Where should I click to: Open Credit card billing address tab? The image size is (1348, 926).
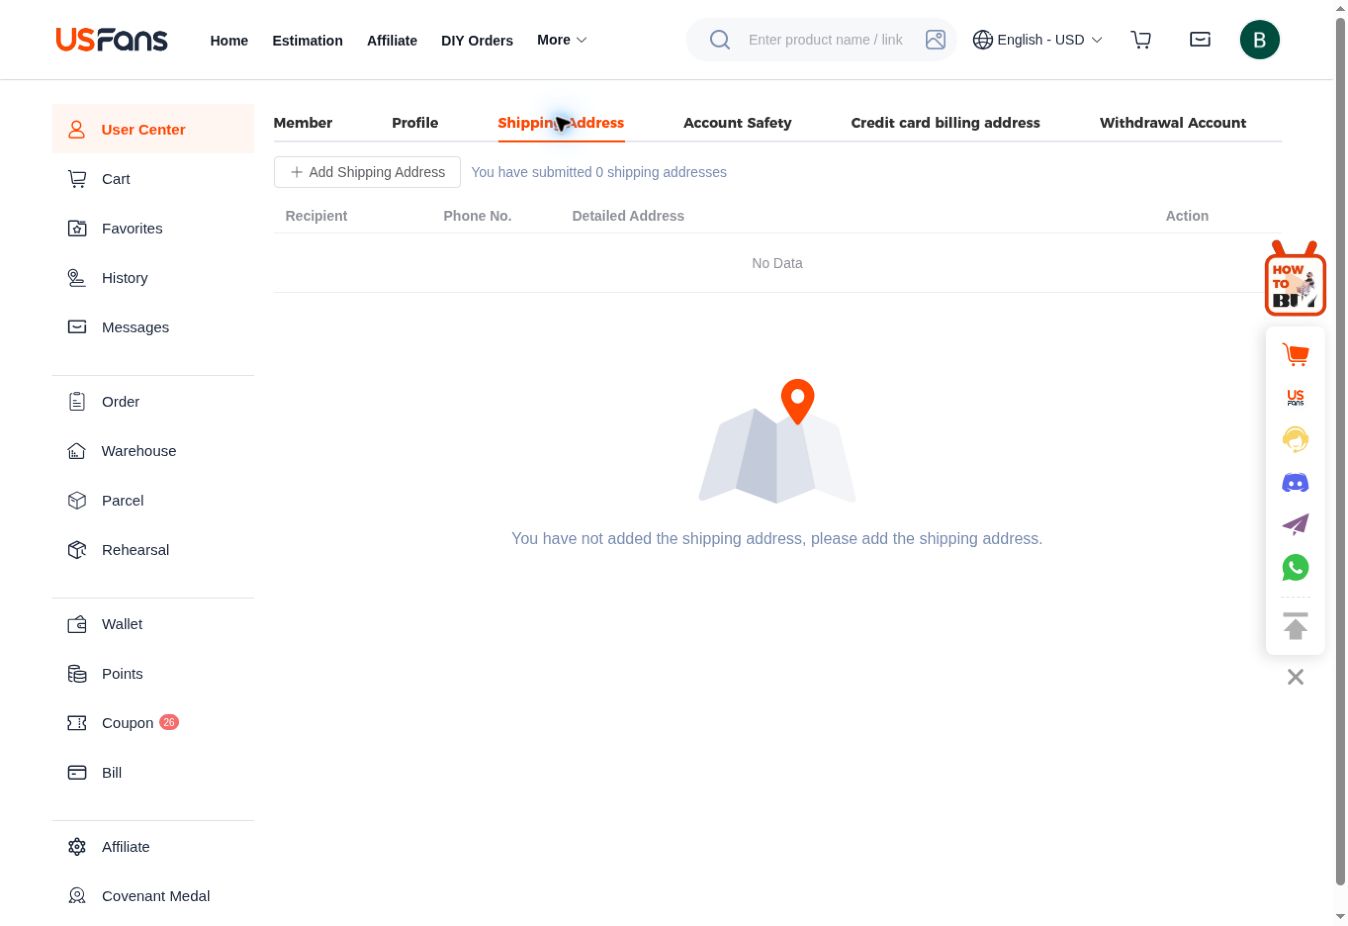(945, 123)
